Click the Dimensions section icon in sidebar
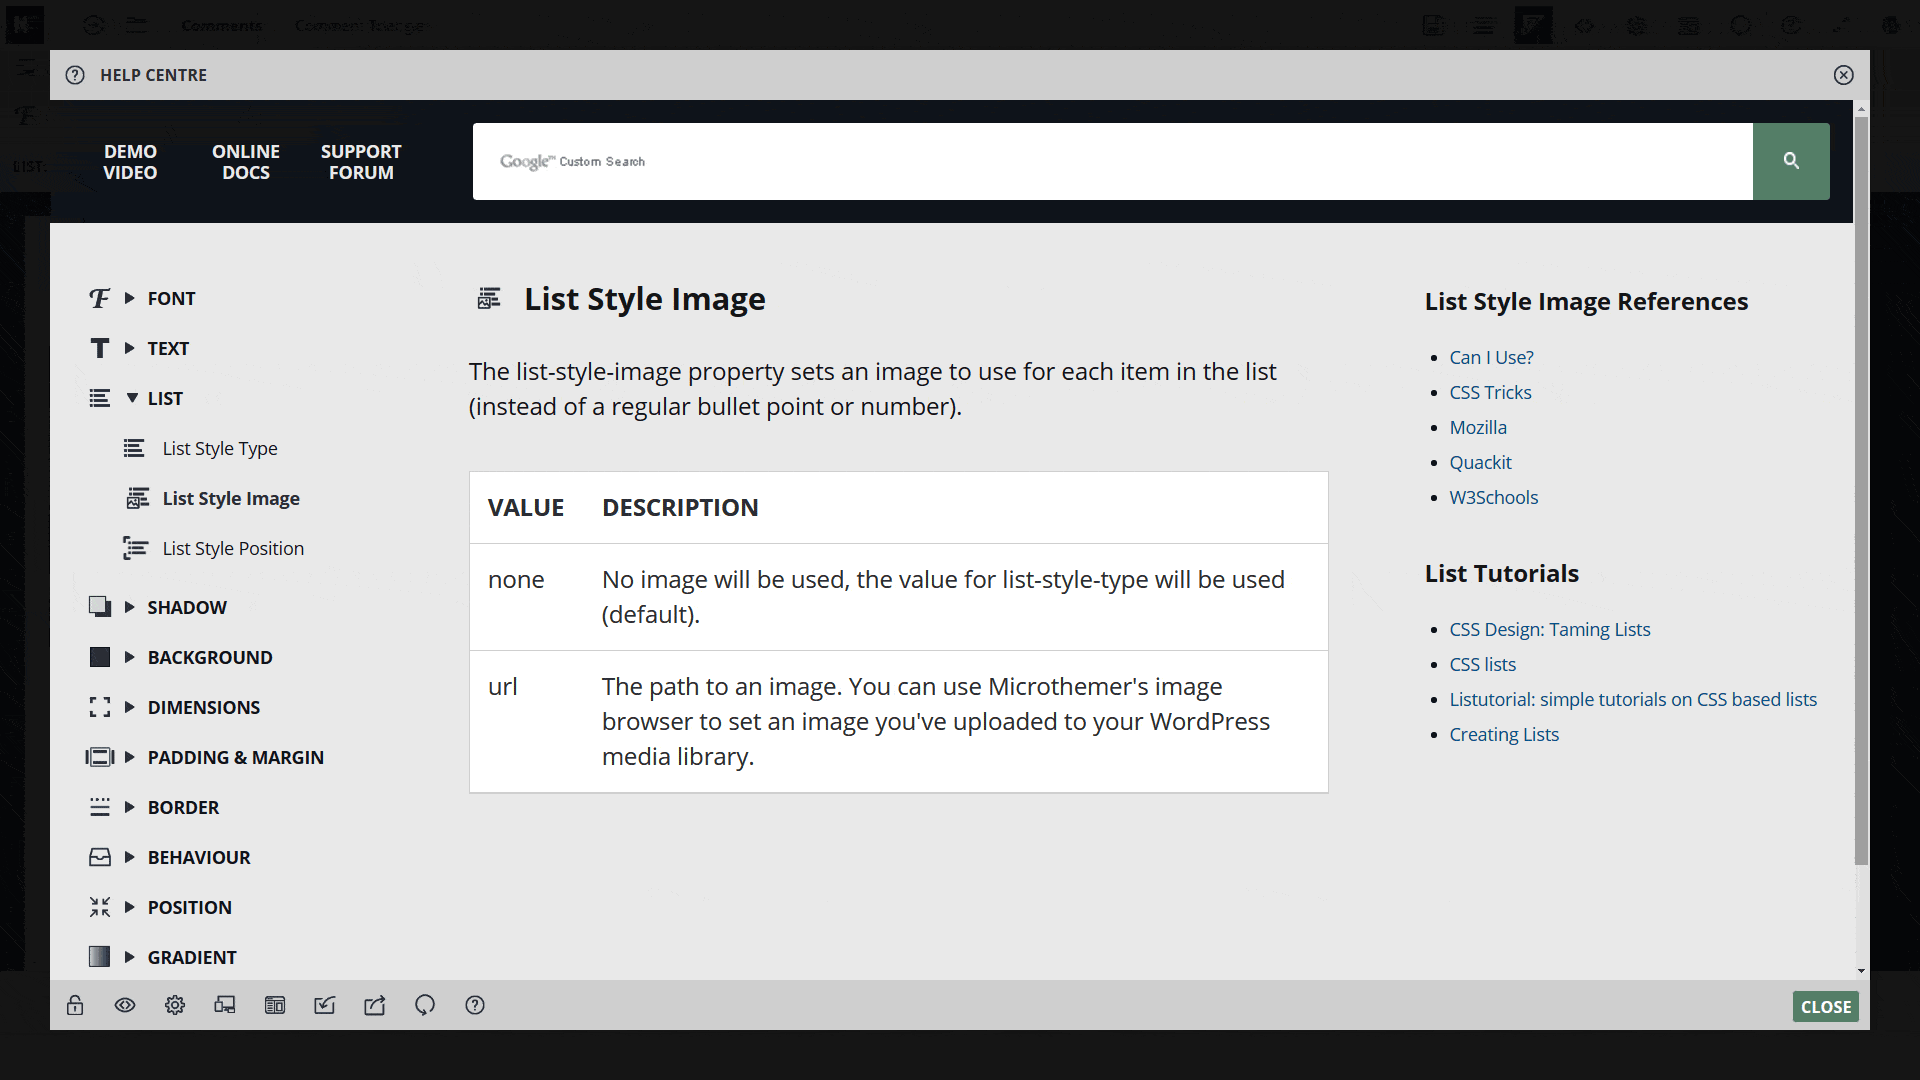This screenshot has height=1080, width=1920. 100,707
